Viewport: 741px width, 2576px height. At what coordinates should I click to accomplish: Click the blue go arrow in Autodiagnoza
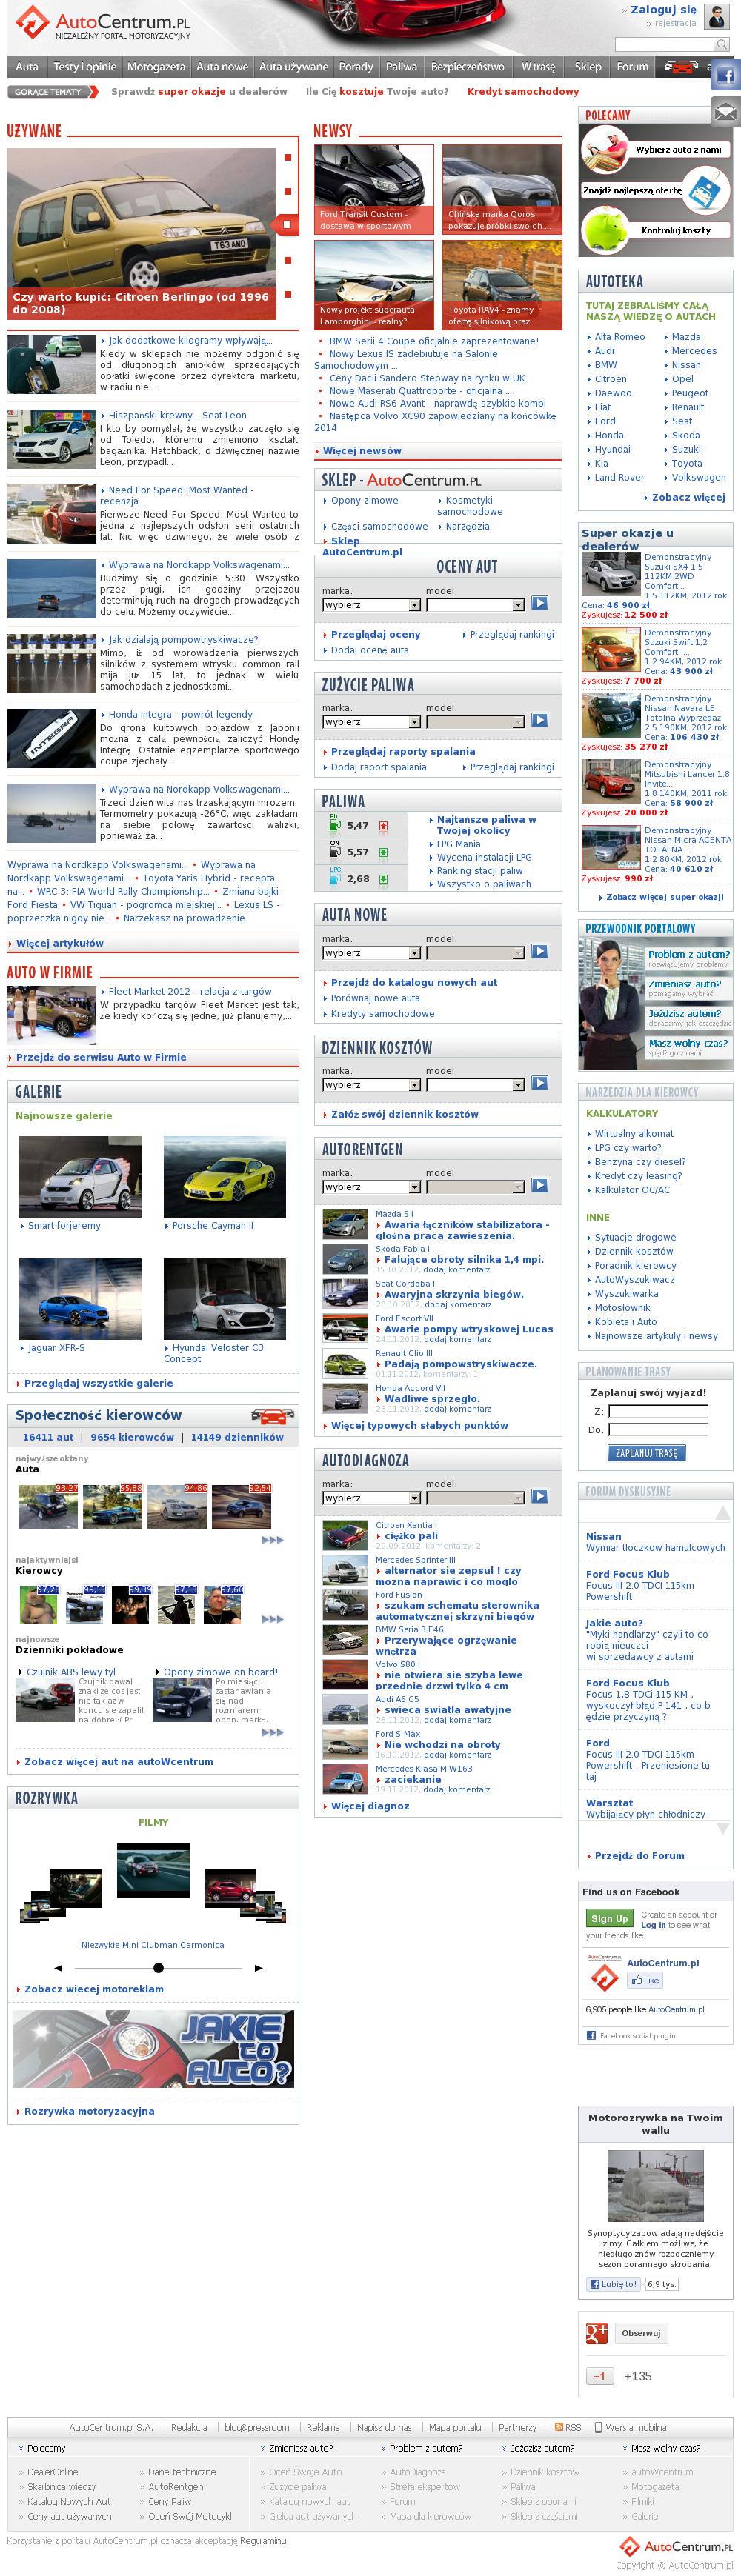pyautogui.click(x=540, y=1496)
